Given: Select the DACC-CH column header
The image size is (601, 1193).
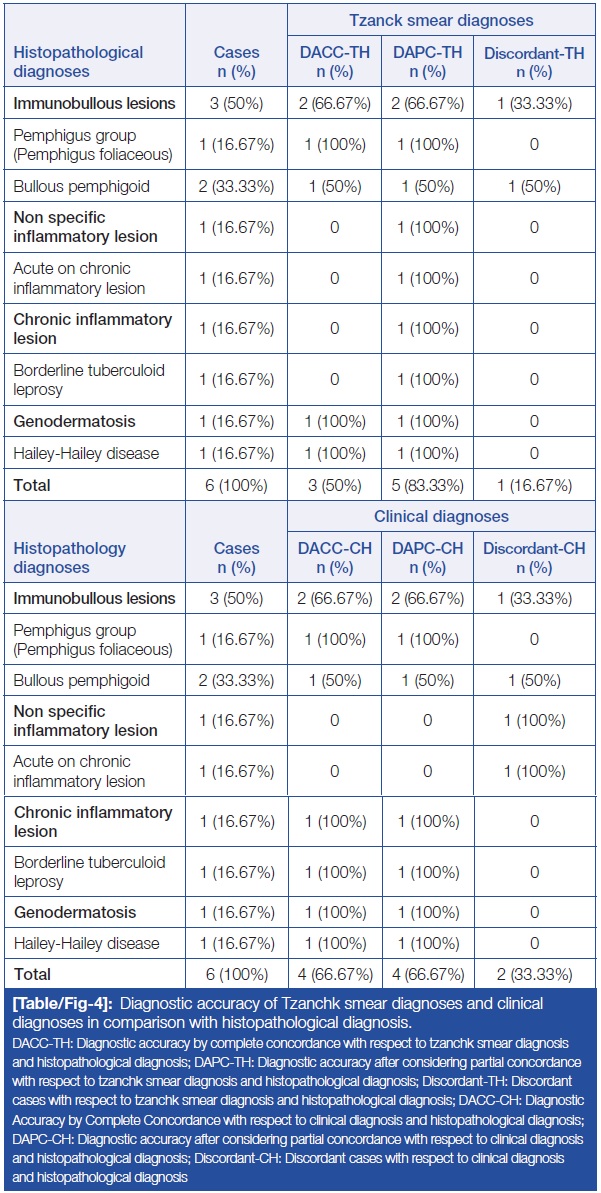Looking at the screenshot, I should (334, 558).
